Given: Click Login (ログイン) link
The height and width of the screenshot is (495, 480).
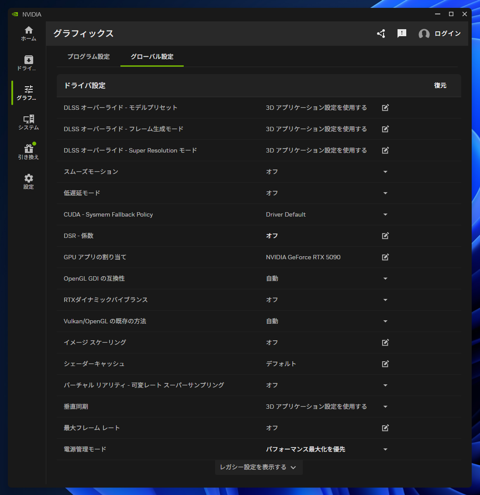Looking at the screenshot, I should tap(447, 33).
